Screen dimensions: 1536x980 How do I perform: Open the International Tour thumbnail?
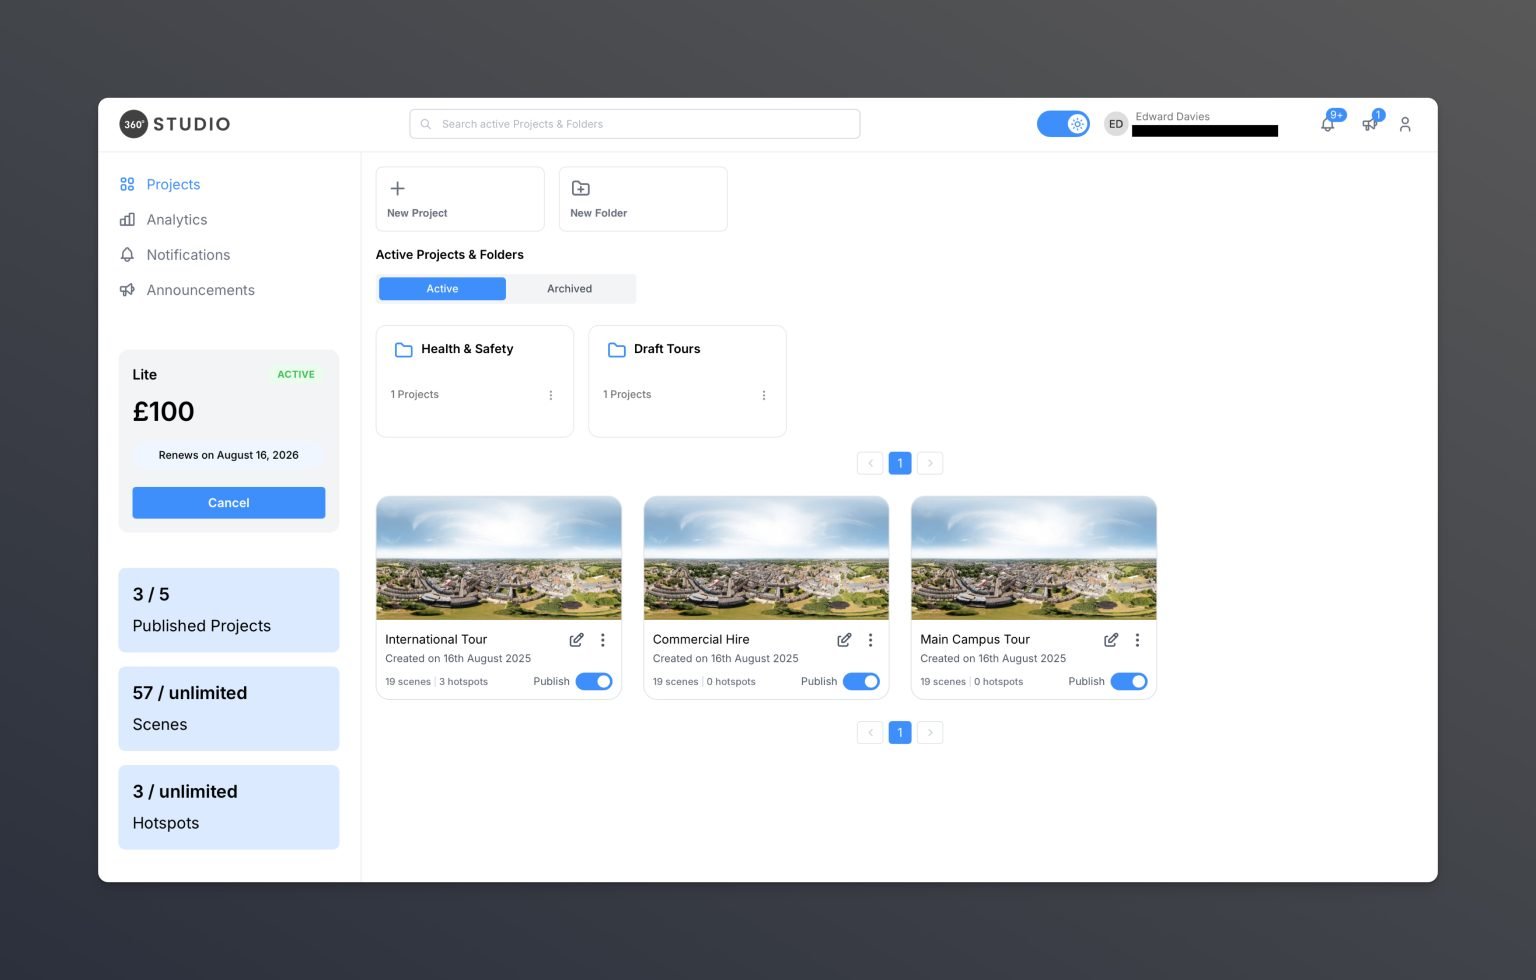pos(498,558)
